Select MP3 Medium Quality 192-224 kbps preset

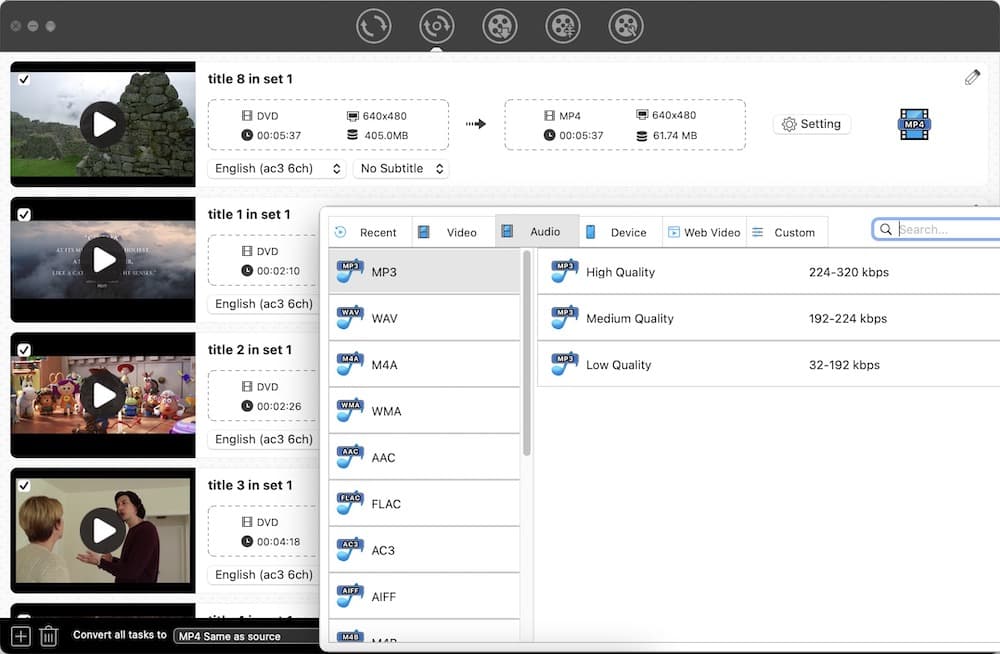tap(768, 318)
